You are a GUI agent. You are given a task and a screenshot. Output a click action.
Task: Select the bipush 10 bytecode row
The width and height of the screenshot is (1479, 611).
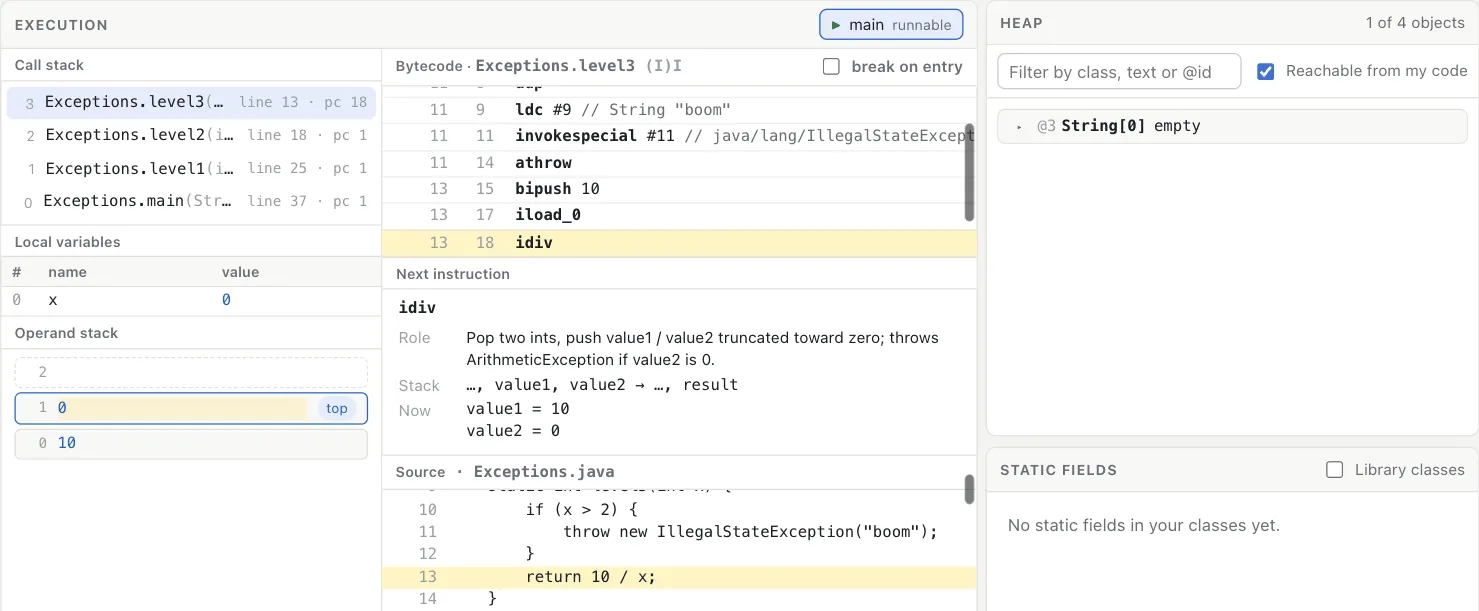tap(679, 189)
